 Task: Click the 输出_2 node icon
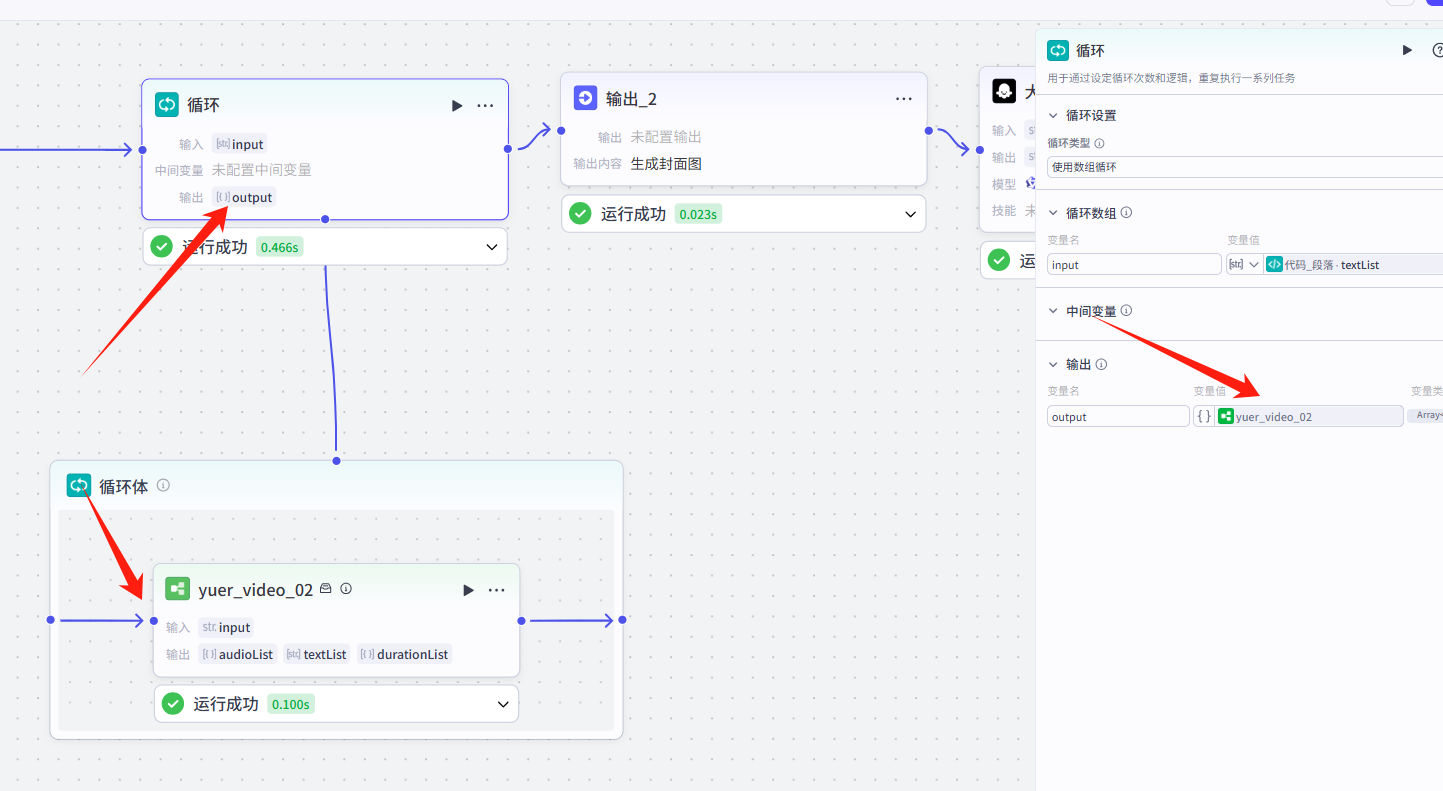tap(585, 98)
